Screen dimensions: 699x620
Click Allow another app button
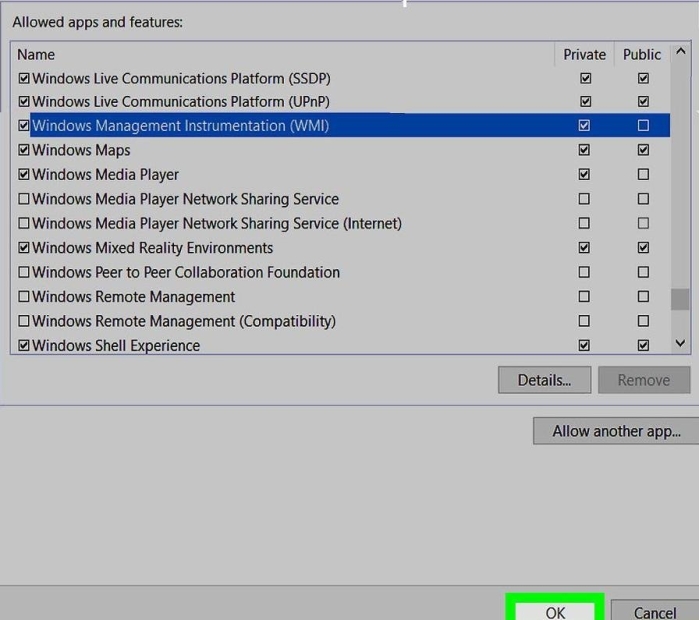coord(616,431)
